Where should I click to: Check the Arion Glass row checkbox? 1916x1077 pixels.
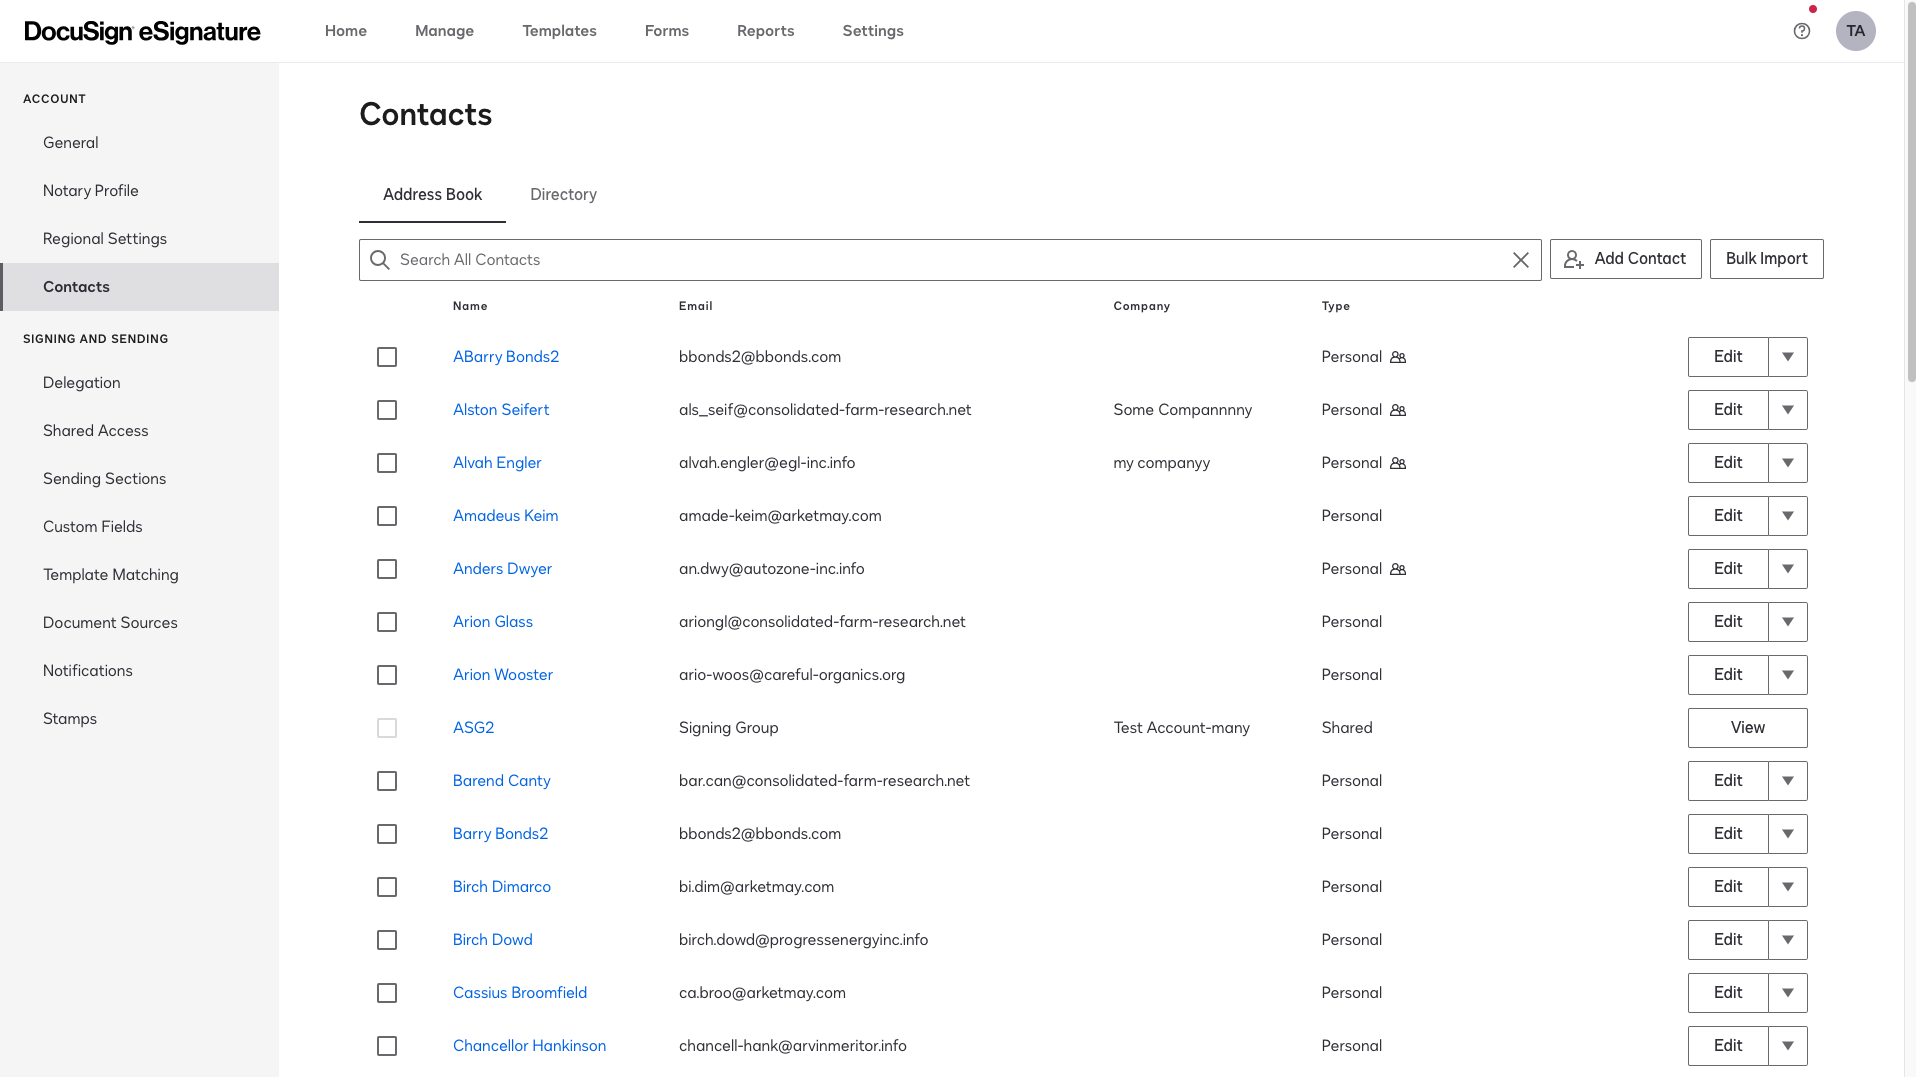tap(387, 622)
